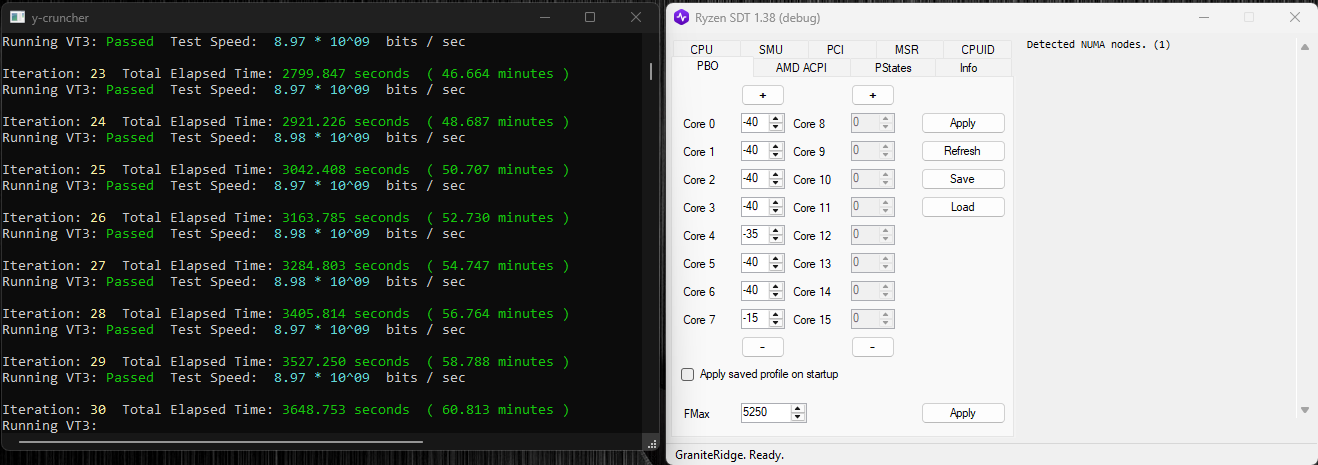Image resolution: width=1318 pixels, height=465 pixels.
Task: Click the Save profile button
Action: coord(963,179)
